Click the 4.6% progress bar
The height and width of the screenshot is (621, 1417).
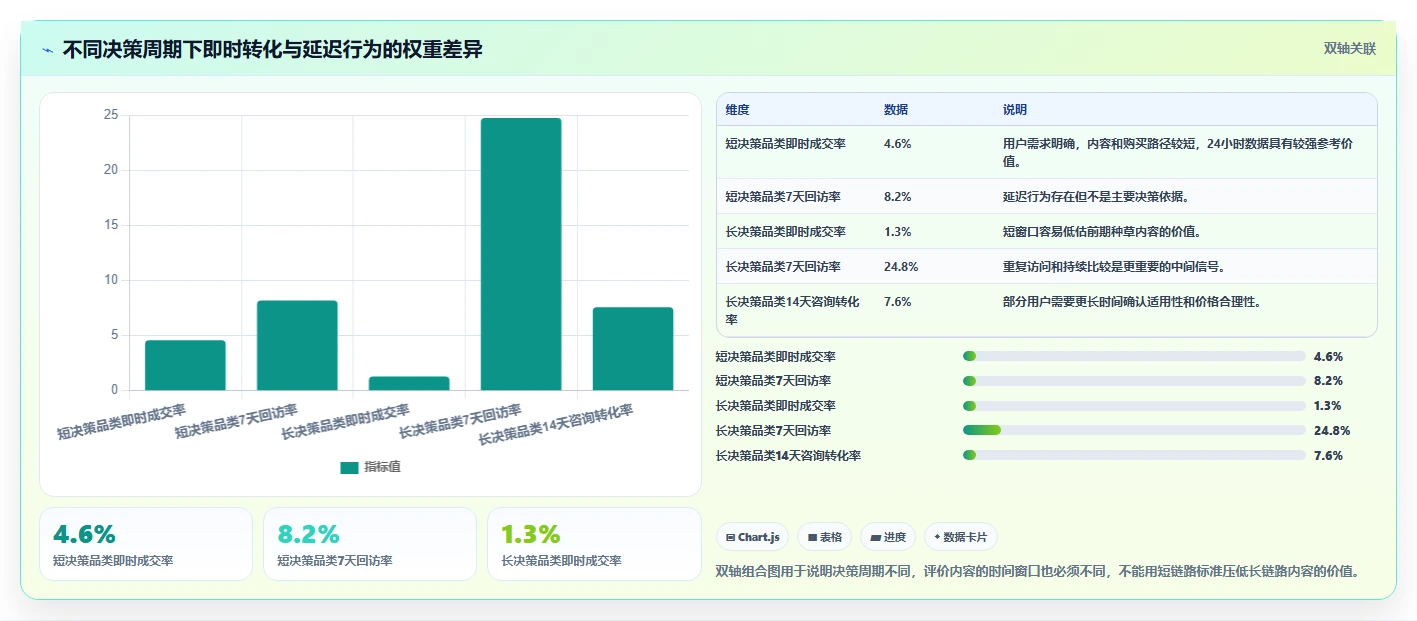(x=1134, y=356)
